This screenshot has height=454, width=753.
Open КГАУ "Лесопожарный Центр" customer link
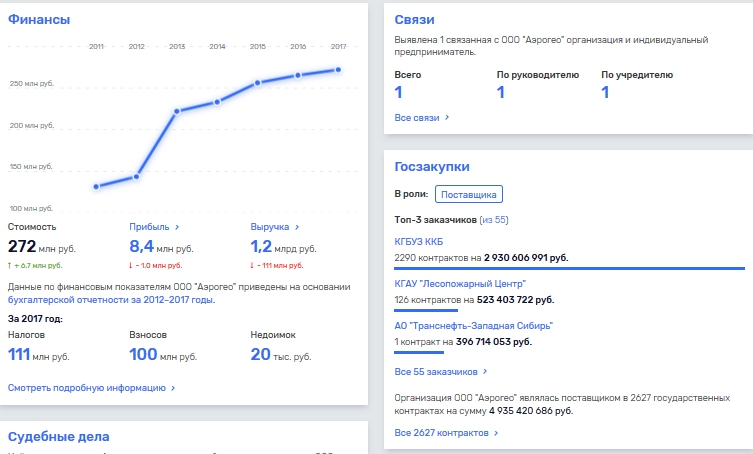[x=460, y=284]
